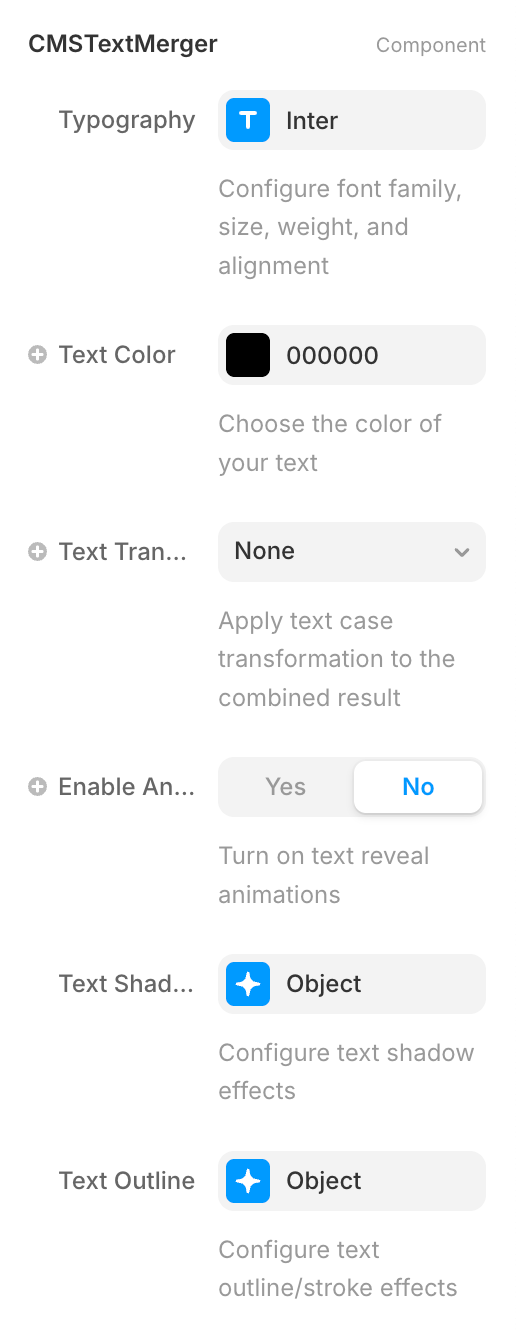Click the Text Color property label
The height and width of the screenshot is (1332, 516).
coord(117,355)
